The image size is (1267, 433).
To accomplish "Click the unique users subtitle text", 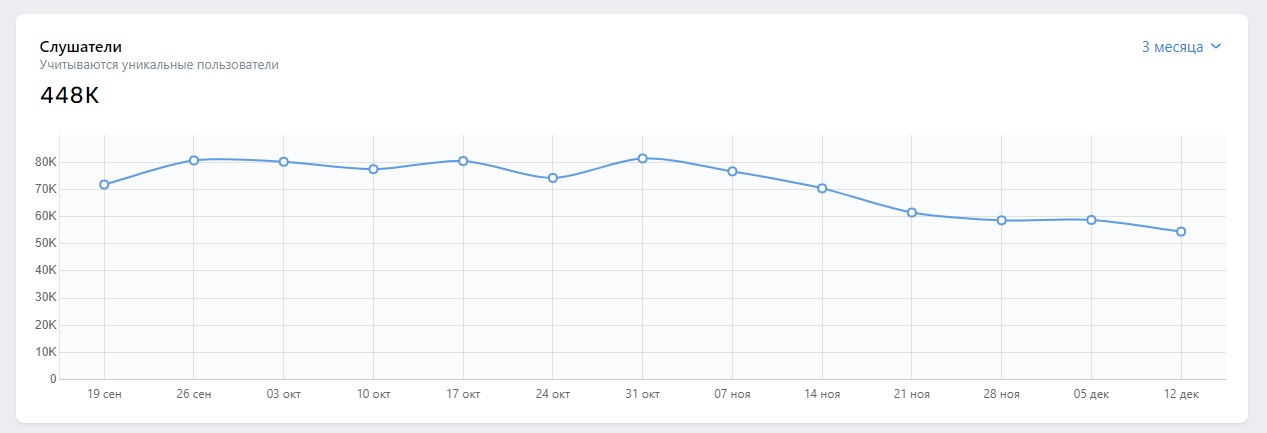I will click(x=159, y=65).
